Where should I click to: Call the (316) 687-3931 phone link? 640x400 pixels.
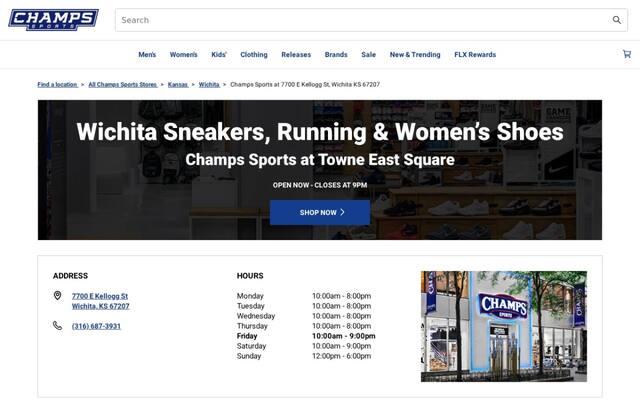click(x=96, y=326)
